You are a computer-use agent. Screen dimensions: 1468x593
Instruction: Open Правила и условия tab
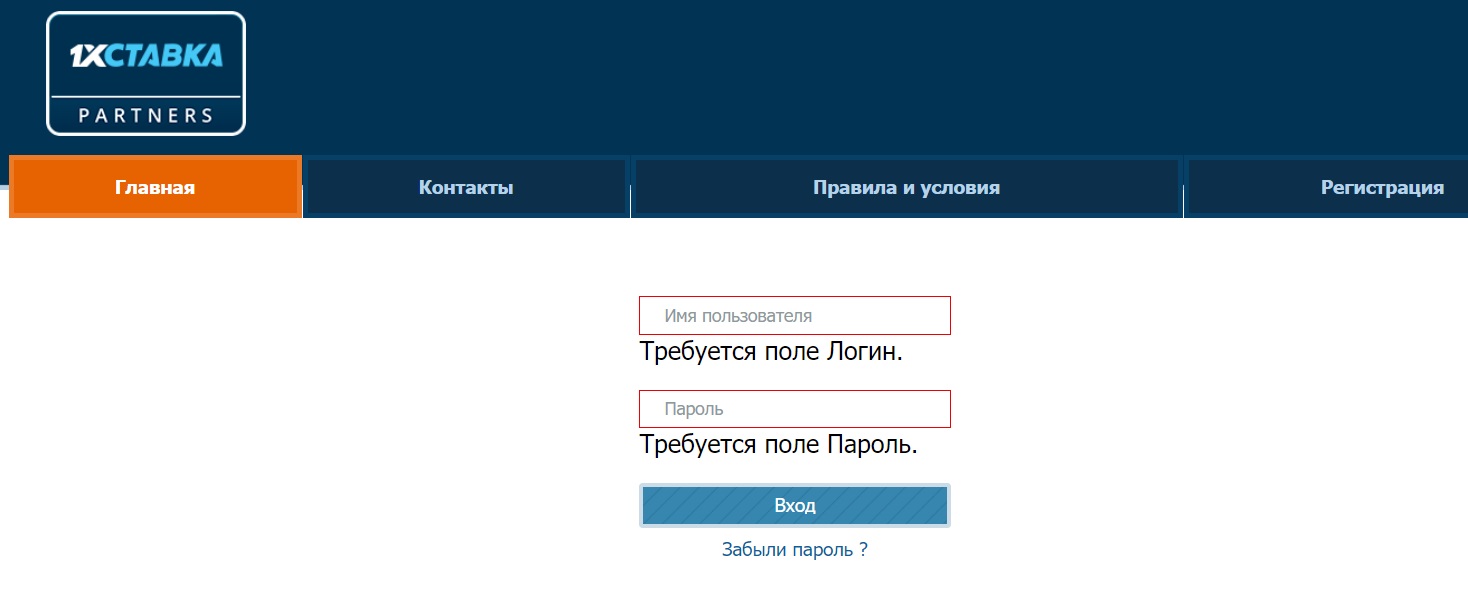[907, 187]
